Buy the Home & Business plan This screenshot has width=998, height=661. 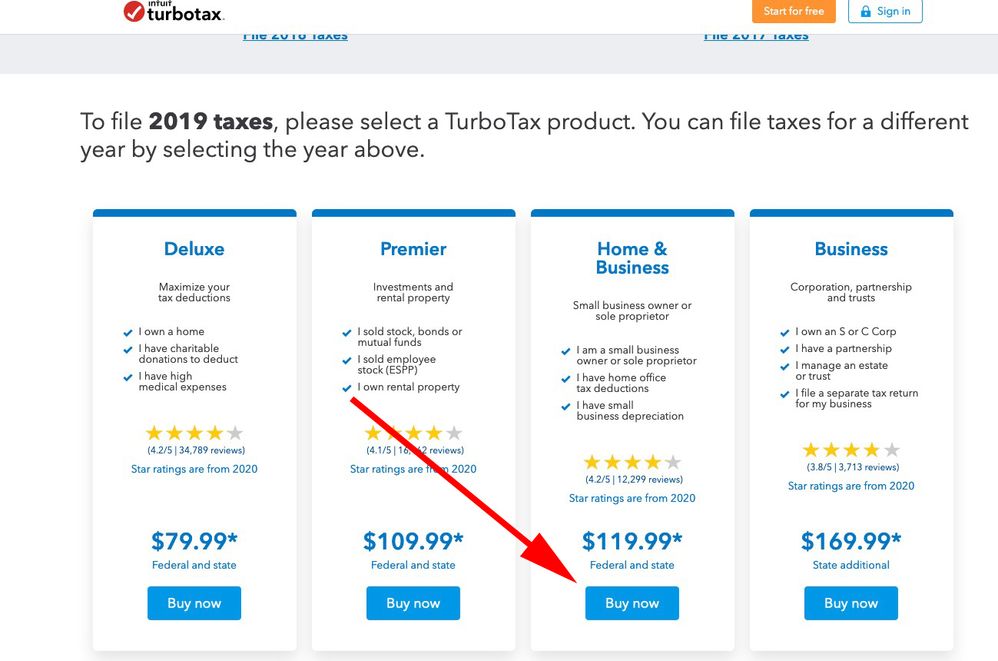(x=632, y=603)
